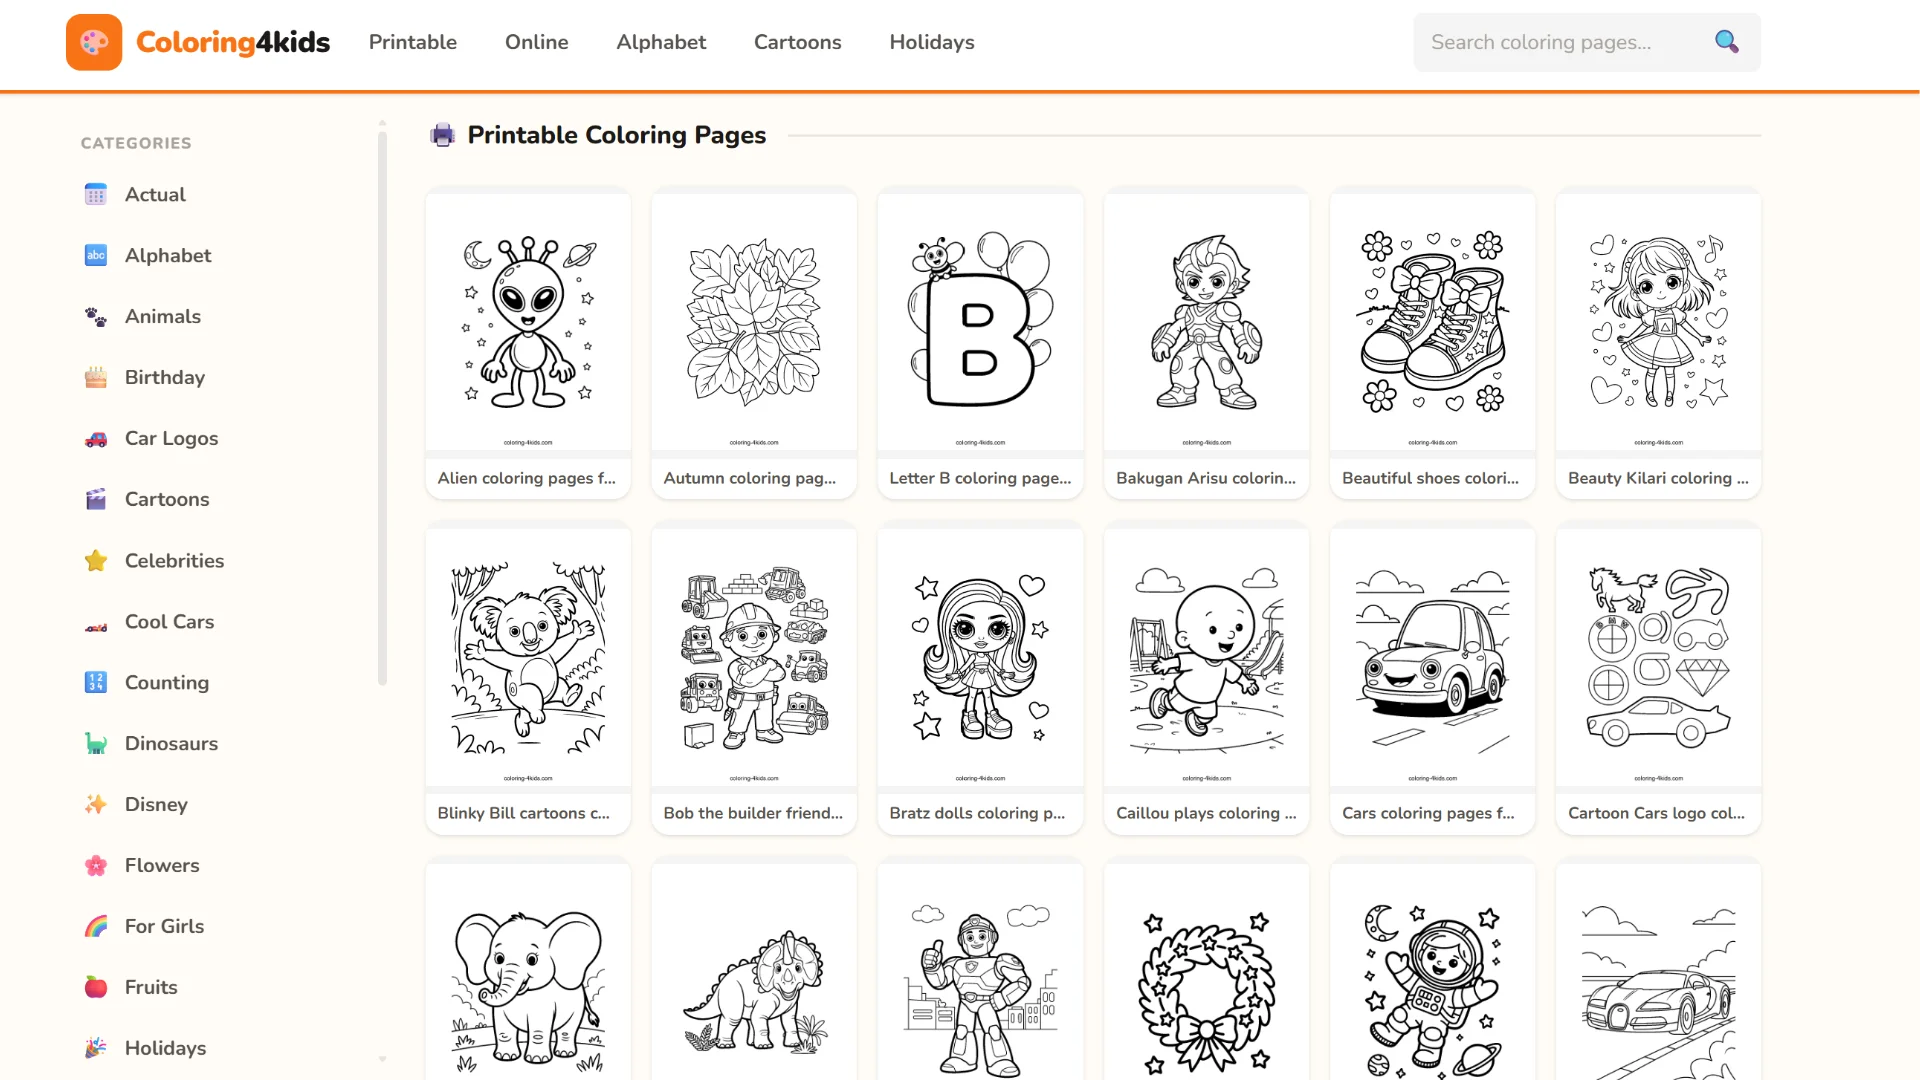Open the Animals category link
1920x1080 pixels.
coord(163,316)
